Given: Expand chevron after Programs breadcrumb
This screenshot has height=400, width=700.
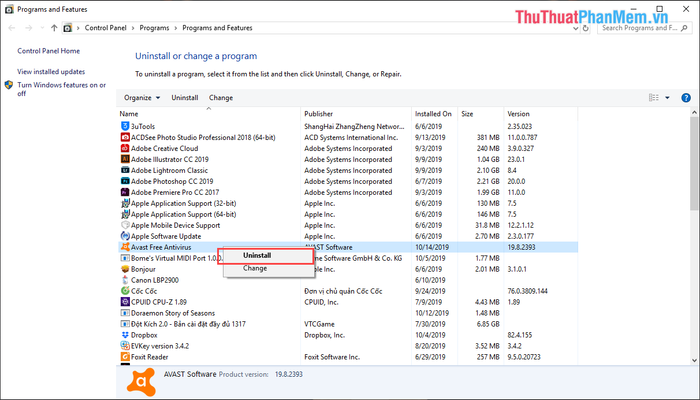Looking at the screenshot, I should [x=176, y=28].
